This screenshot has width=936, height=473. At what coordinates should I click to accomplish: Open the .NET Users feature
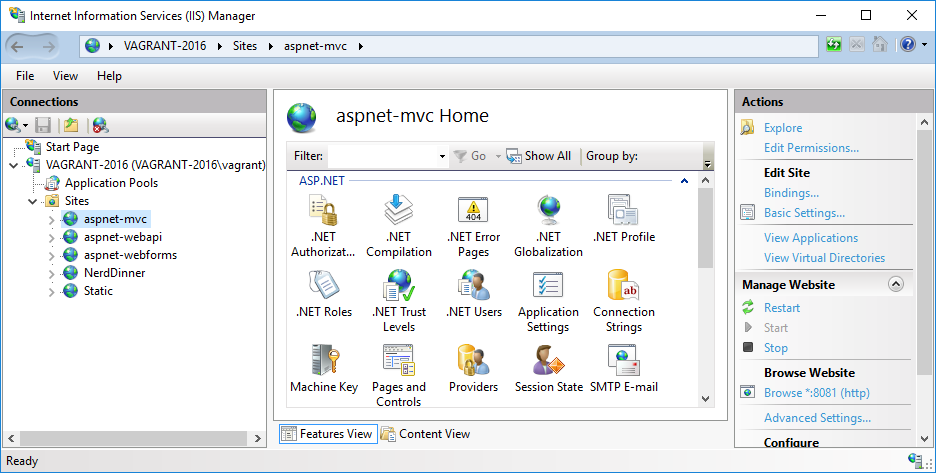coord(474,294)
